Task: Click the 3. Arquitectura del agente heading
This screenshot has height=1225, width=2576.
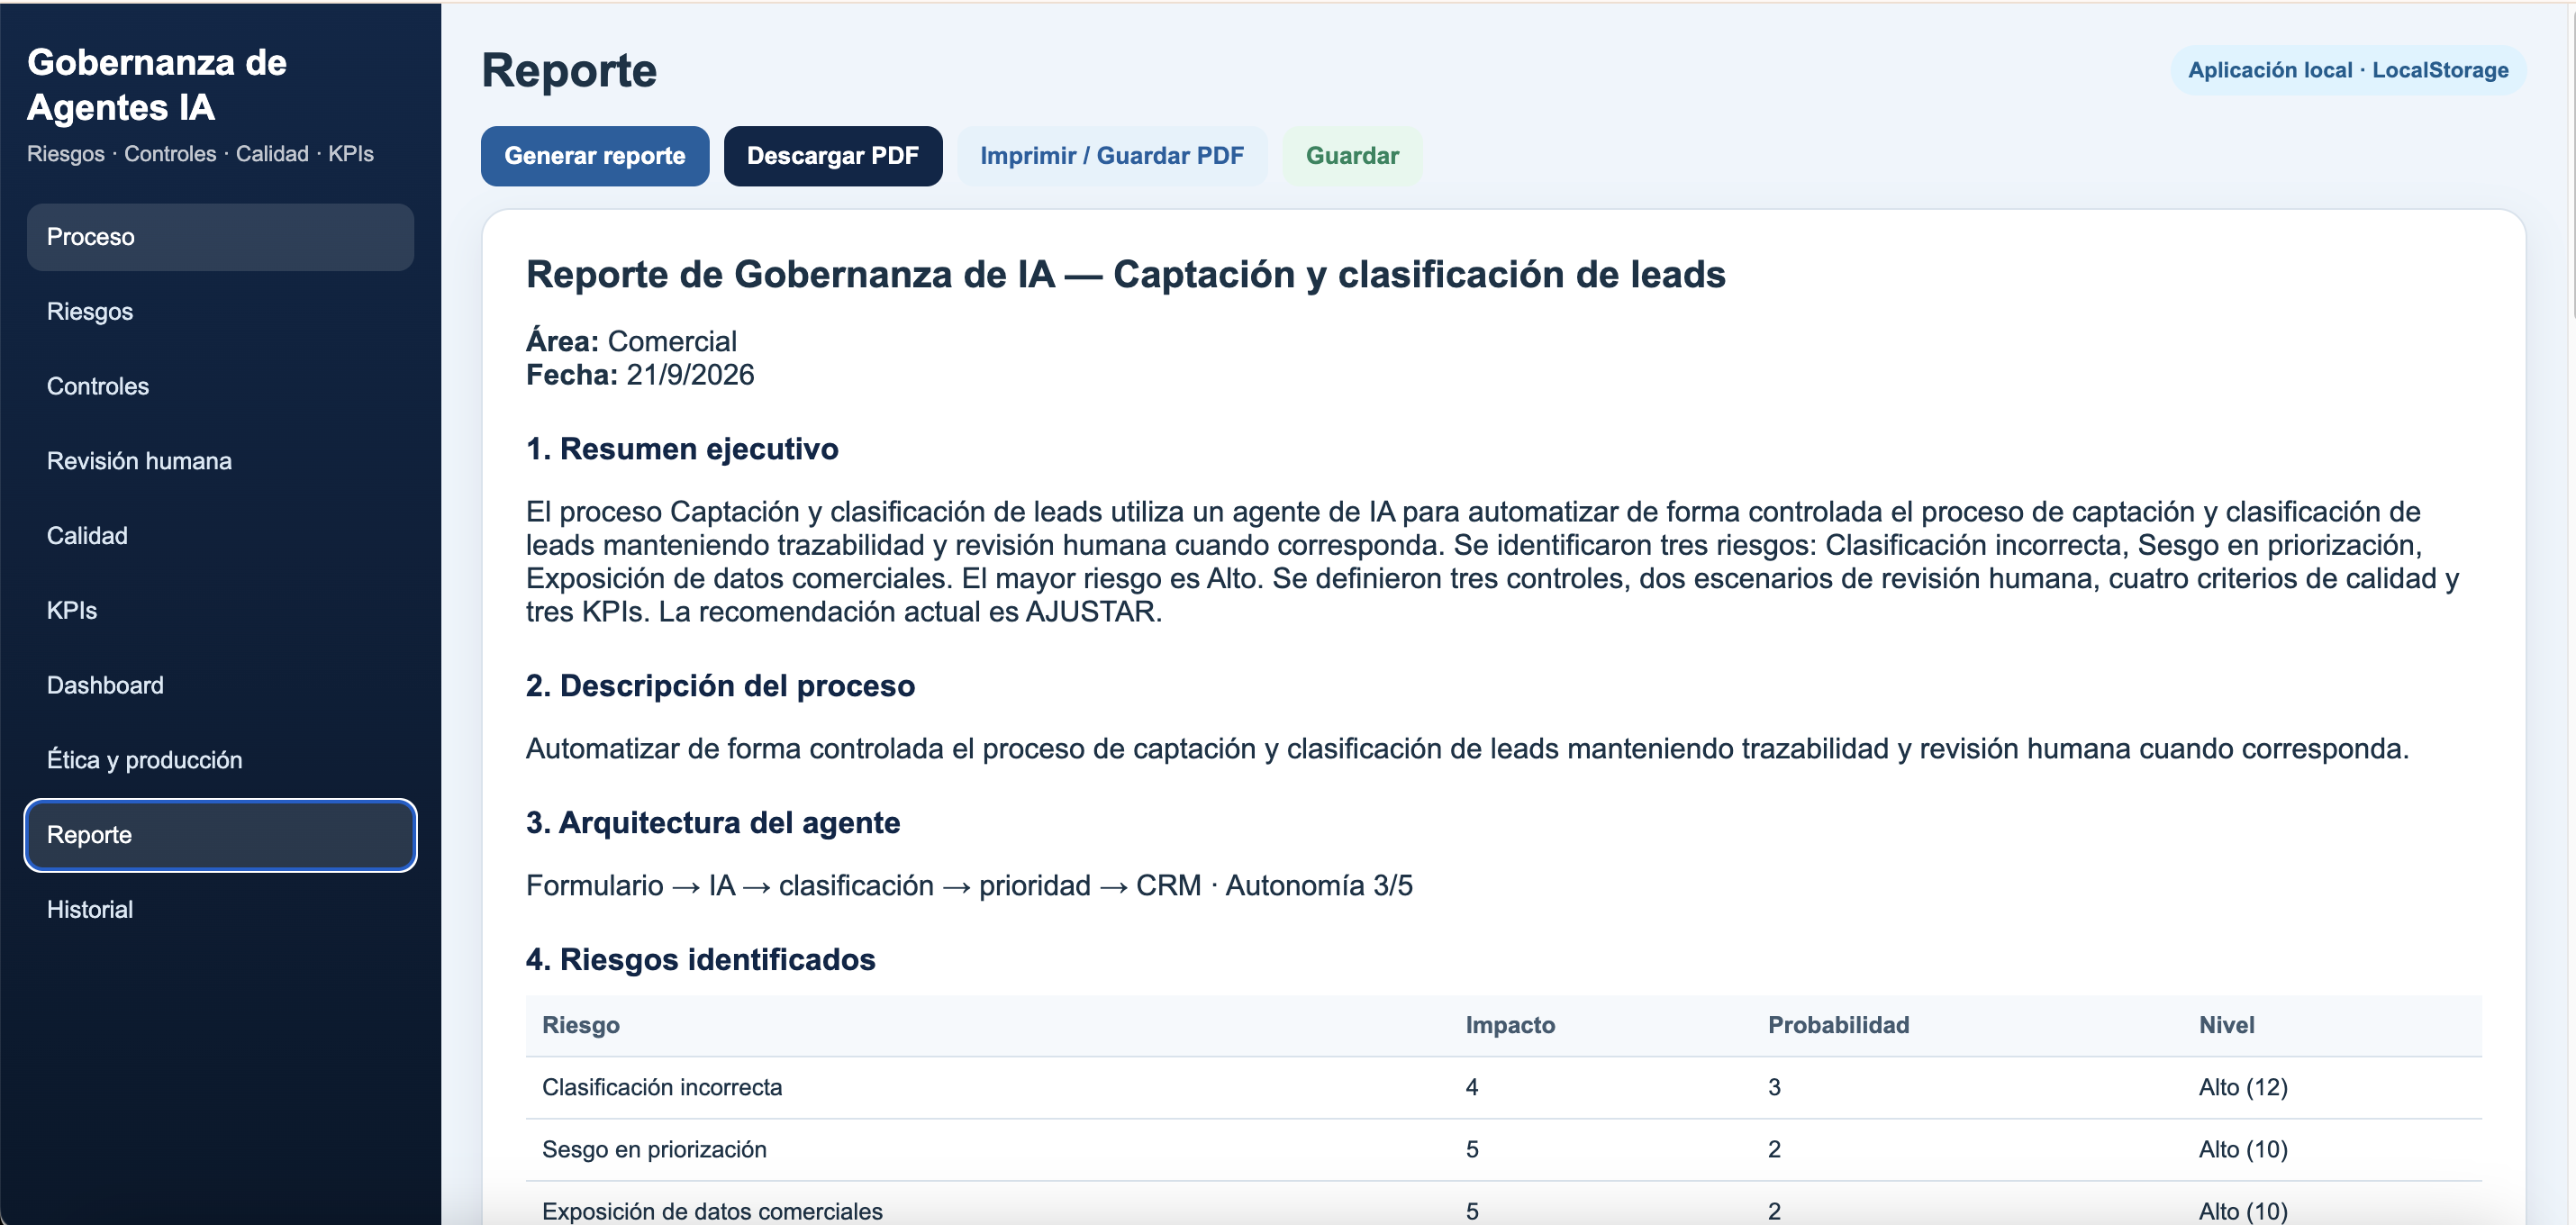Action: pos(713,823)
